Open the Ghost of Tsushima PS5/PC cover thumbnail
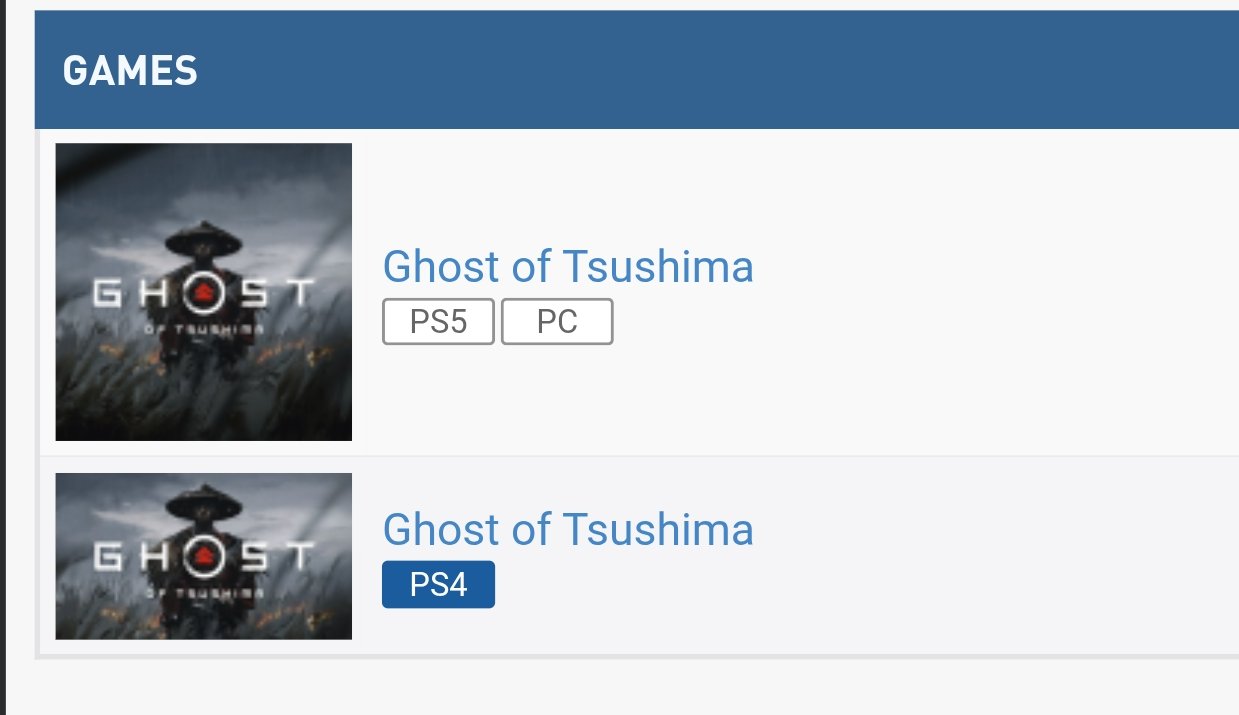This screenshot has width=1239, height=715. [x=203, y=291]
